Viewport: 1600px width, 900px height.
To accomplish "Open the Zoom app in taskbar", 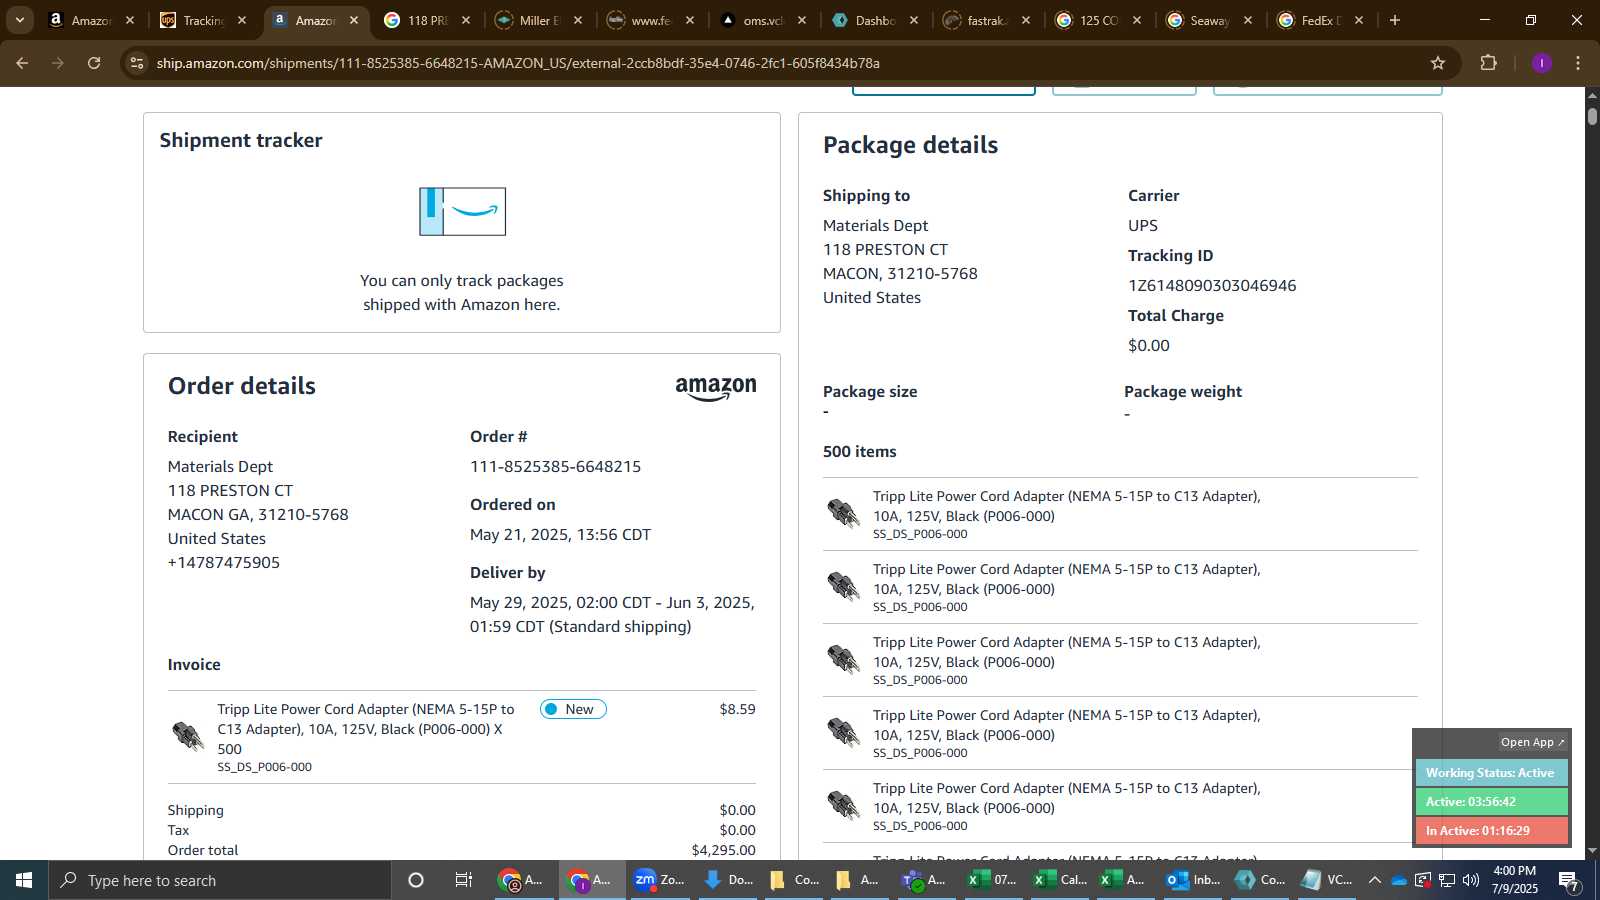I will point(659,880).
